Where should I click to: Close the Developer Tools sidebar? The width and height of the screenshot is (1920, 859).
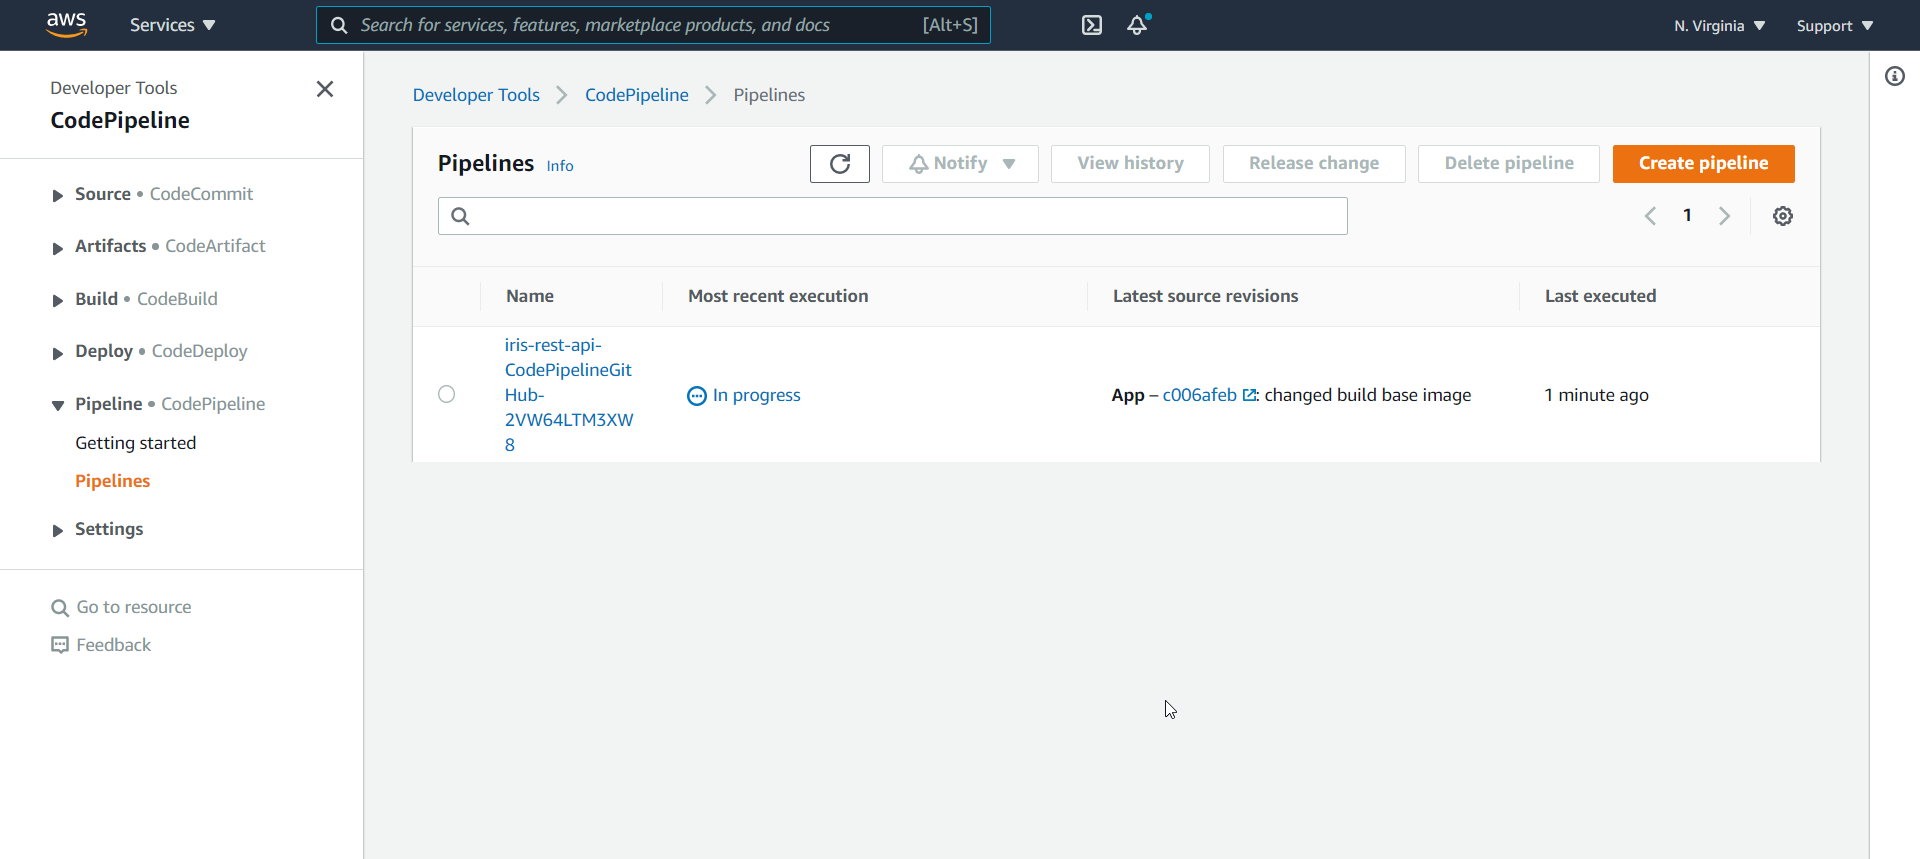pyautogui.click(x=325, y=89)
